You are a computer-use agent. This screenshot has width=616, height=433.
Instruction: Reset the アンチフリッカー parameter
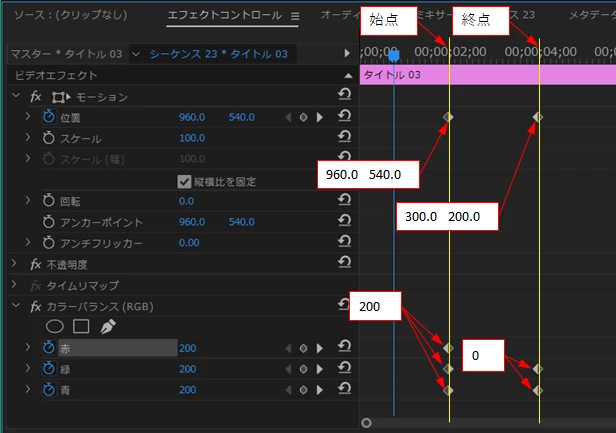coord(344,241)
